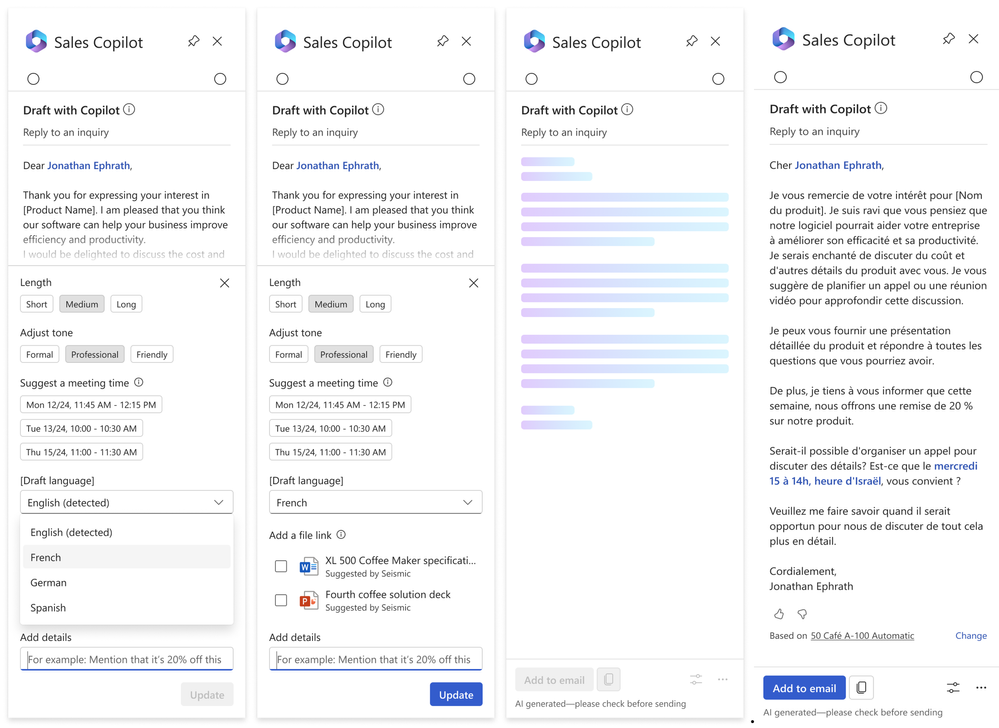Pick Tue 13/24 10:00 slot in first panel

pos(82,429)
